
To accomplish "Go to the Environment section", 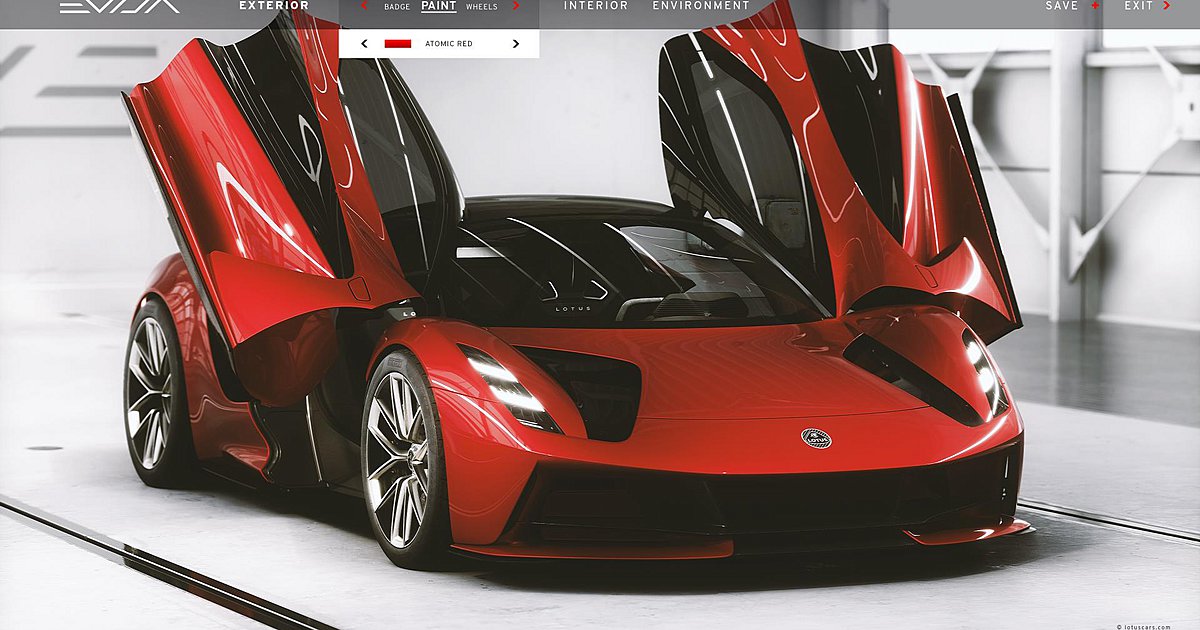I will tap(700, 6).
